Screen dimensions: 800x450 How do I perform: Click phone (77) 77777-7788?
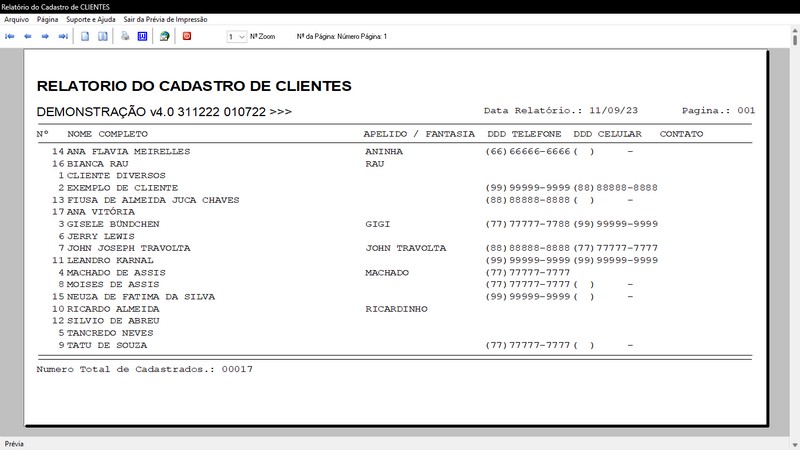pos(528,224)
